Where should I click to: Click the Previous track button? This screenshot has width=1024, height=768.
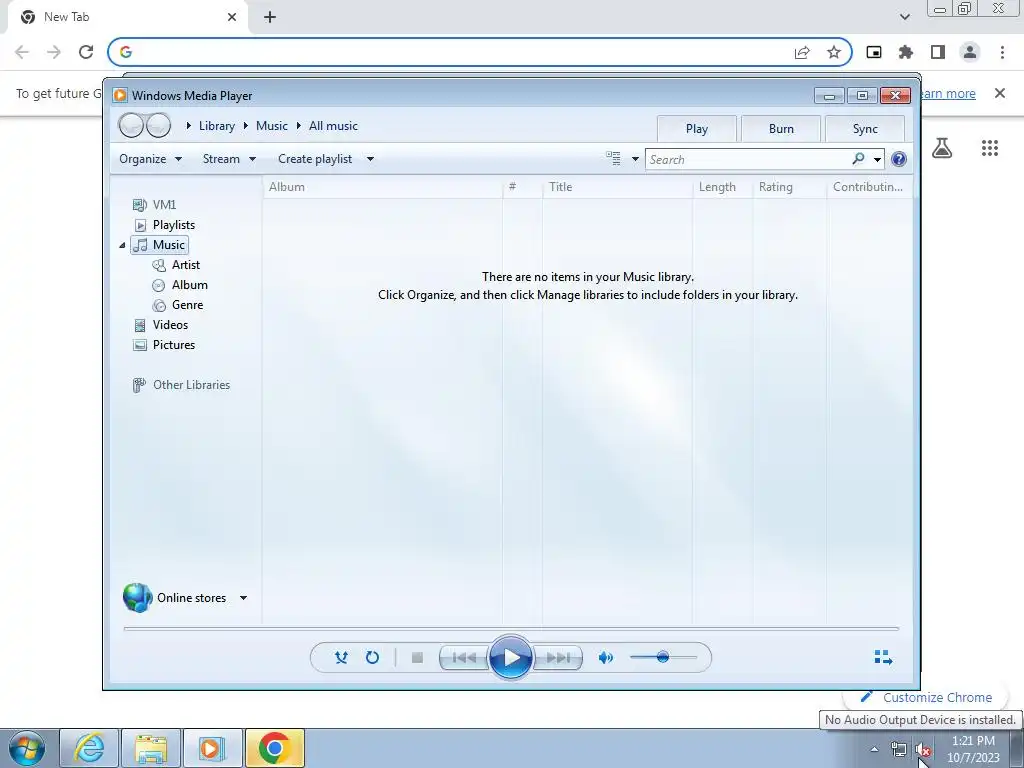pyautogui.click(x=464, y=658)
